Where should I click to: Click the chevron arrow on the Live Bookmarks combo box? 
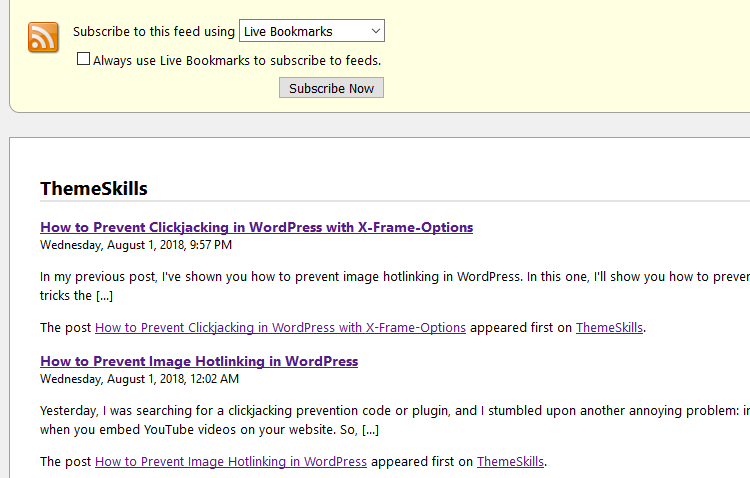(x=375, y=31)
